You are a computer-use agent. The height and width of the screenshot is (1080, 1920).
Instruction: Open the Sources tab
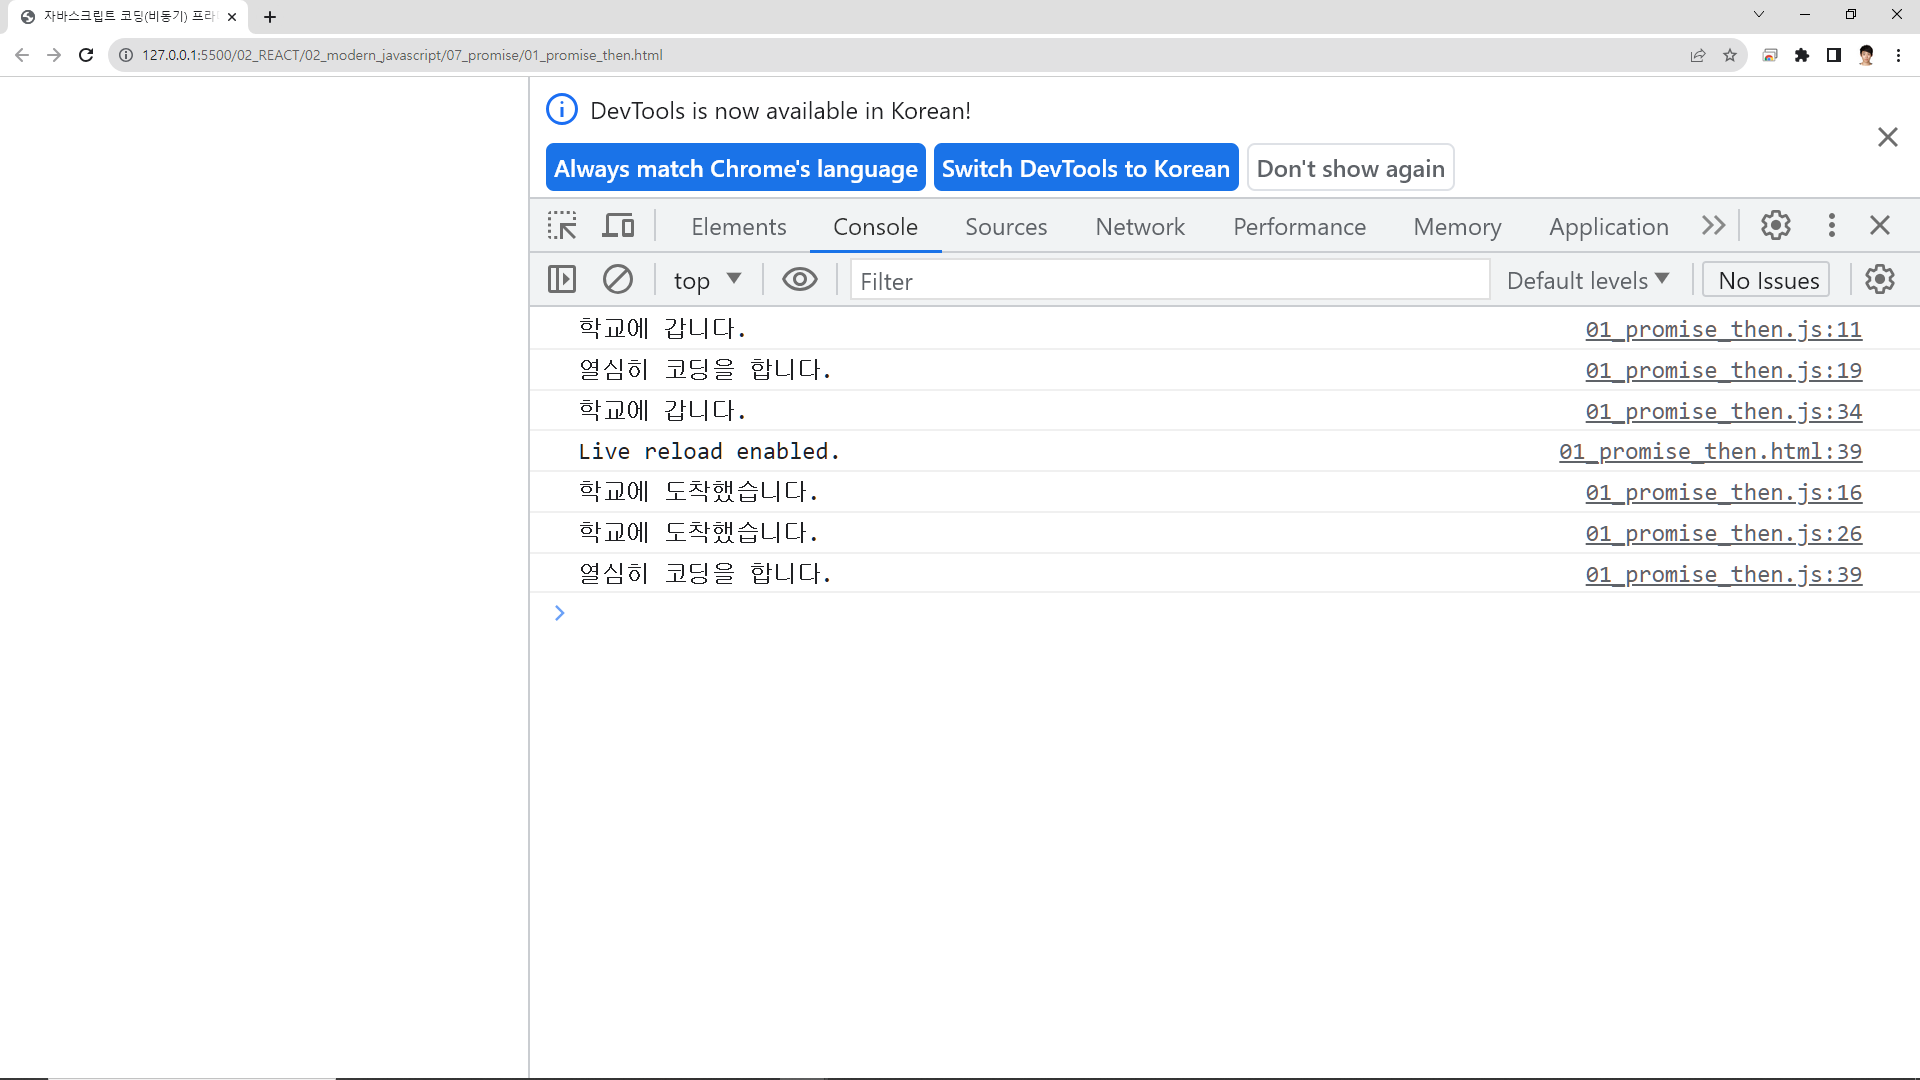click(1005, 227)
